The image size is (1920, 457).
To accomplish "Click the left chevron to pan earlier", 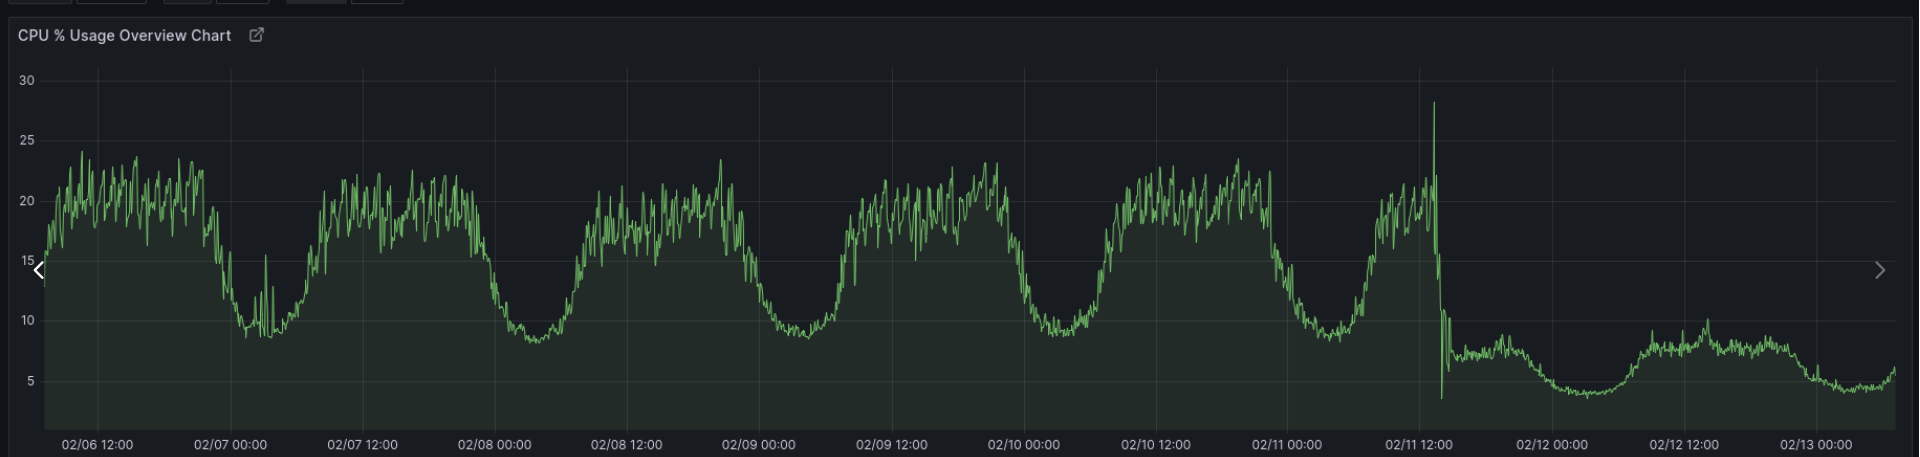I will click(x=38, y=270).
